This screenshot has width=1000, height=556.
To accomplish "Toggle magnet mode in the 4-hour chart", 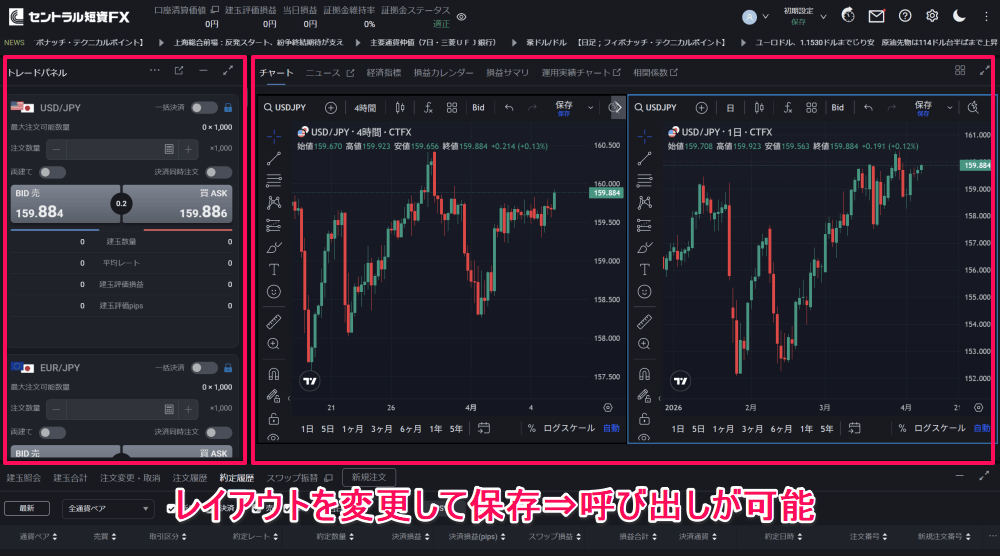I will coord(274,374).
